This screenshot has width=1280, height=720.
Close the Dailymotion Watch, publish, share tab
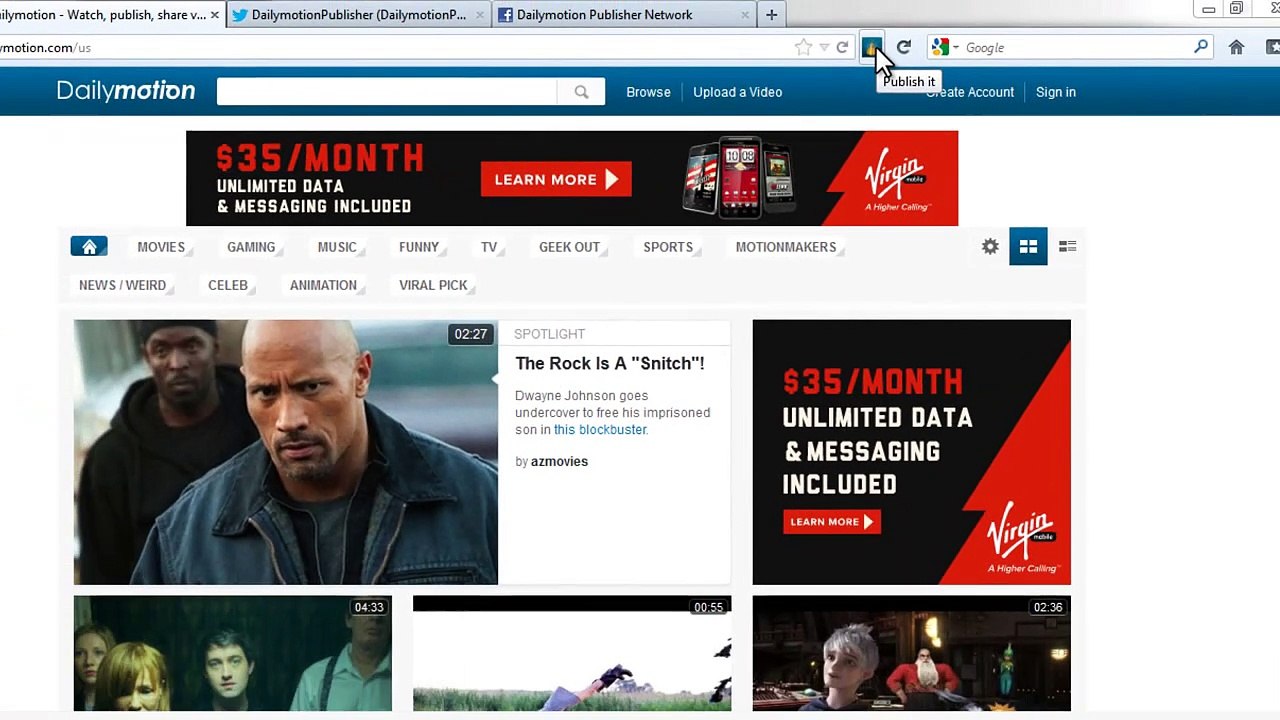(214, 15)
